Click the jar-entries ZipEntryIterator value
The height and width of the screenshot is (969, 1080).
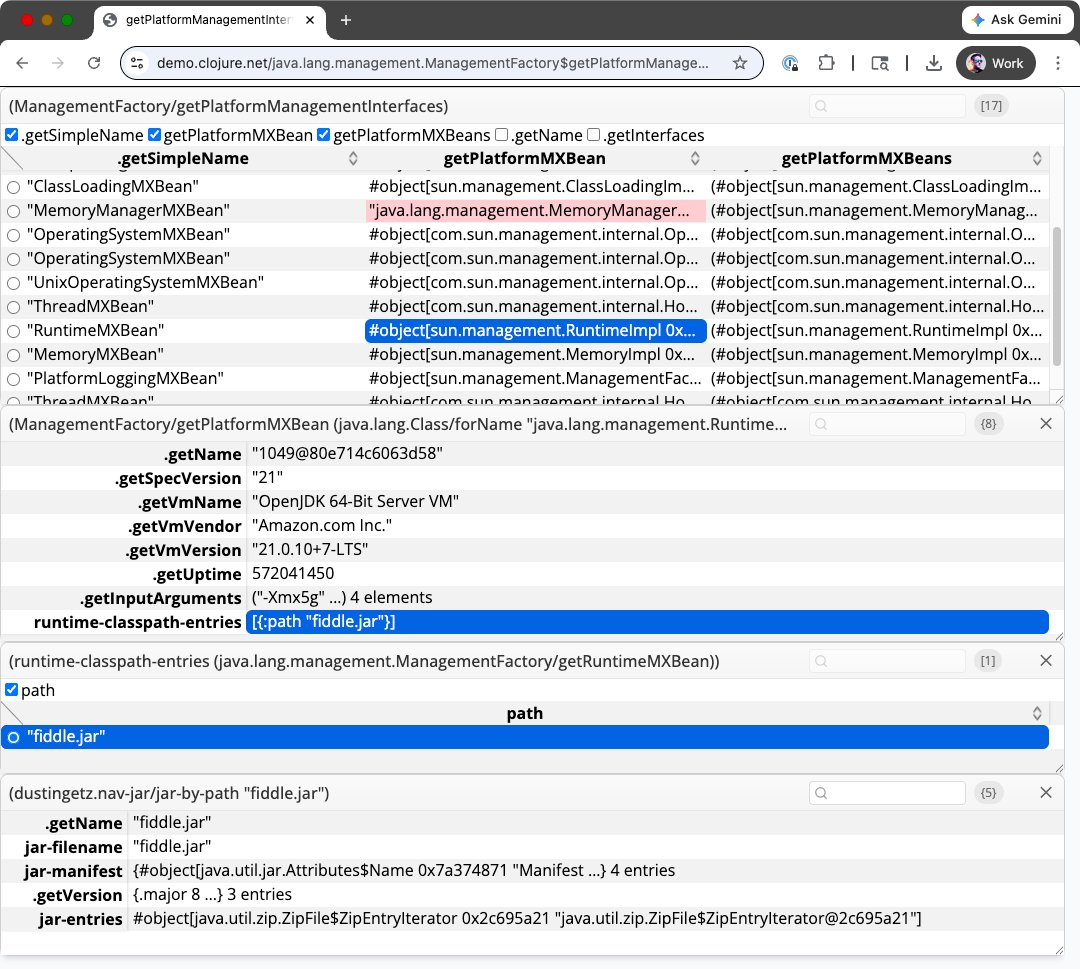[527, 919]
